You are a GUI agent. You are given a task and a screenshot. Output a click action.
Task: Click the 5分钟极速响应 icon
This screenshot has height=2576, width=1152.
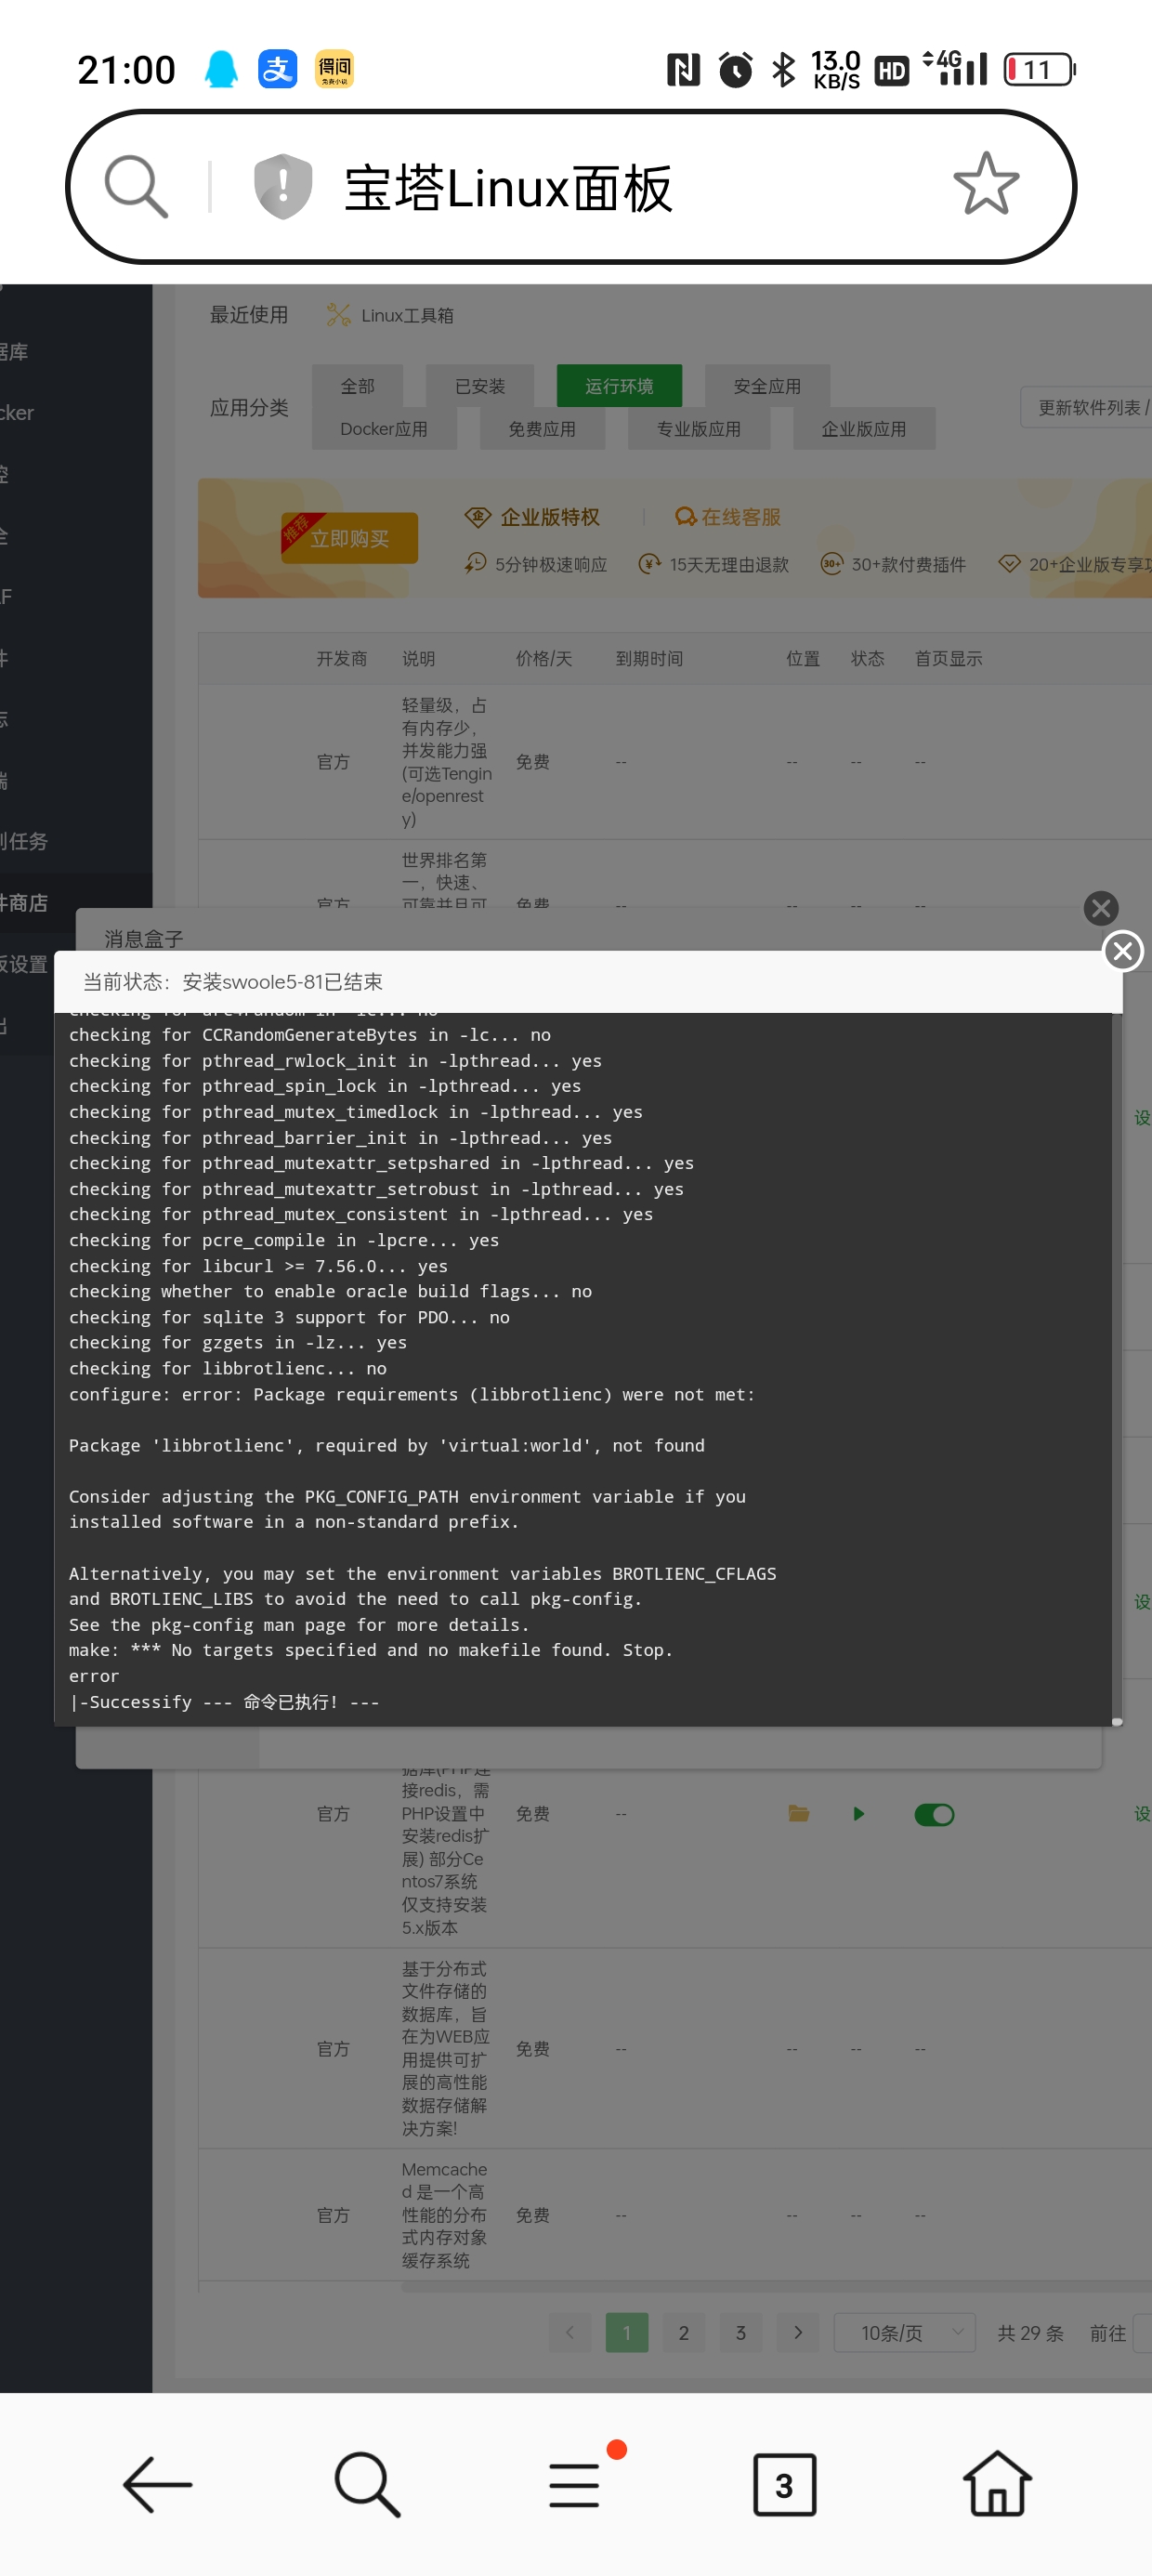[x=475, y=563]
